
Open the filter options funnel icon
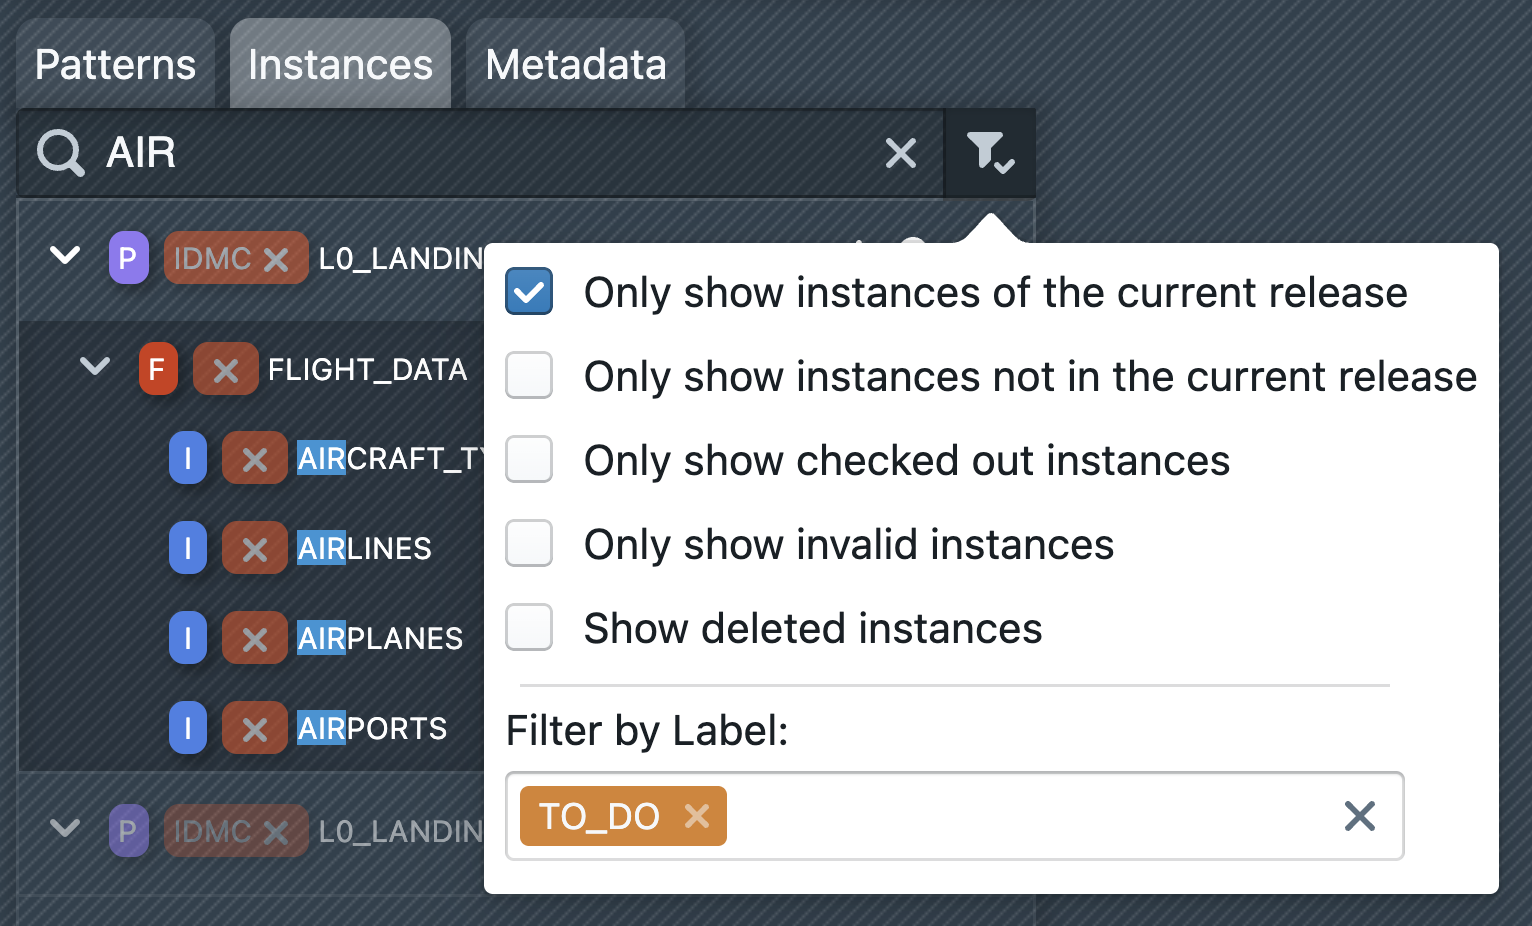[989, 154]
